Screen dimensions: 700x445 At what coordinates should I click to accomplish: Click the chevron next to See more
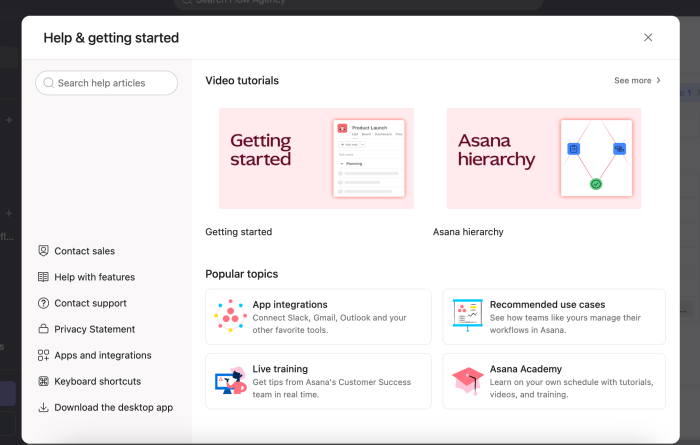click(658, 80)
